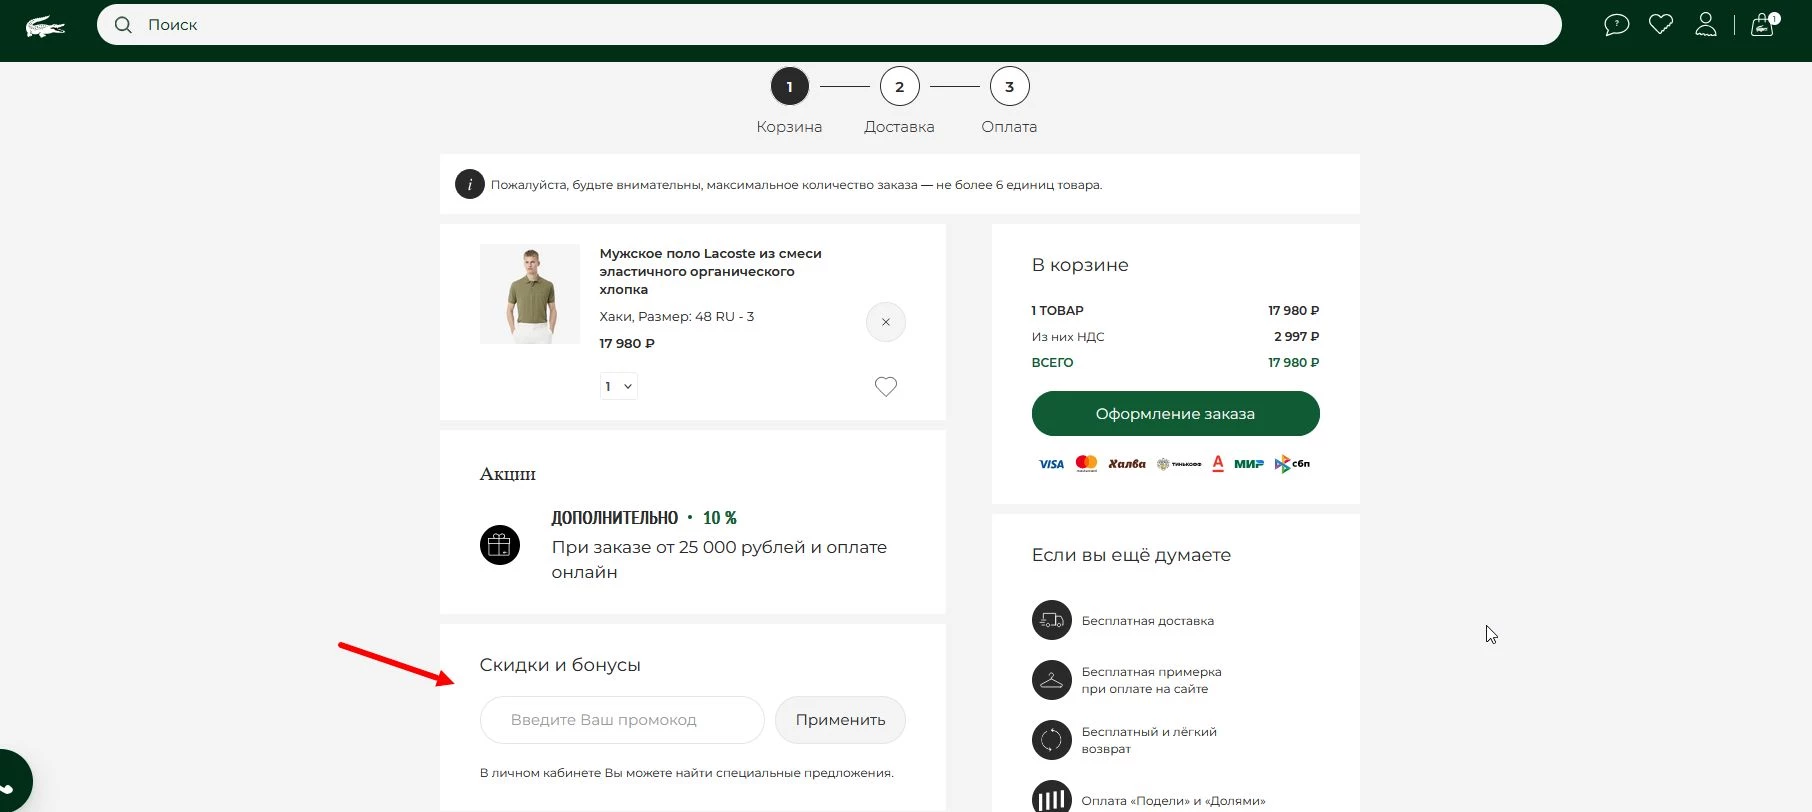
Task: Click the search magnifier icon
Action: click(123, 25)
